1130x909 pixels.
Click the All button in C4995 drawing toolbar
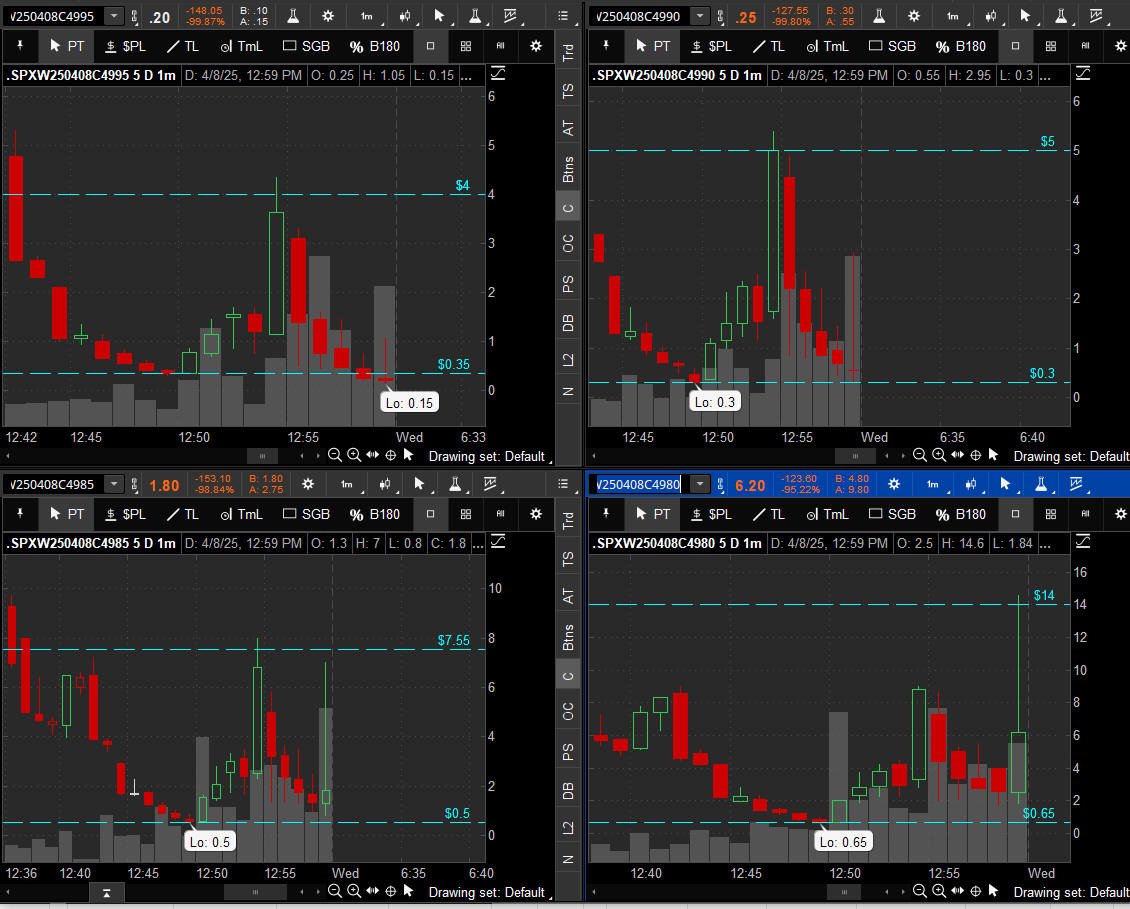pyautogui.click(x=500, y=46)
